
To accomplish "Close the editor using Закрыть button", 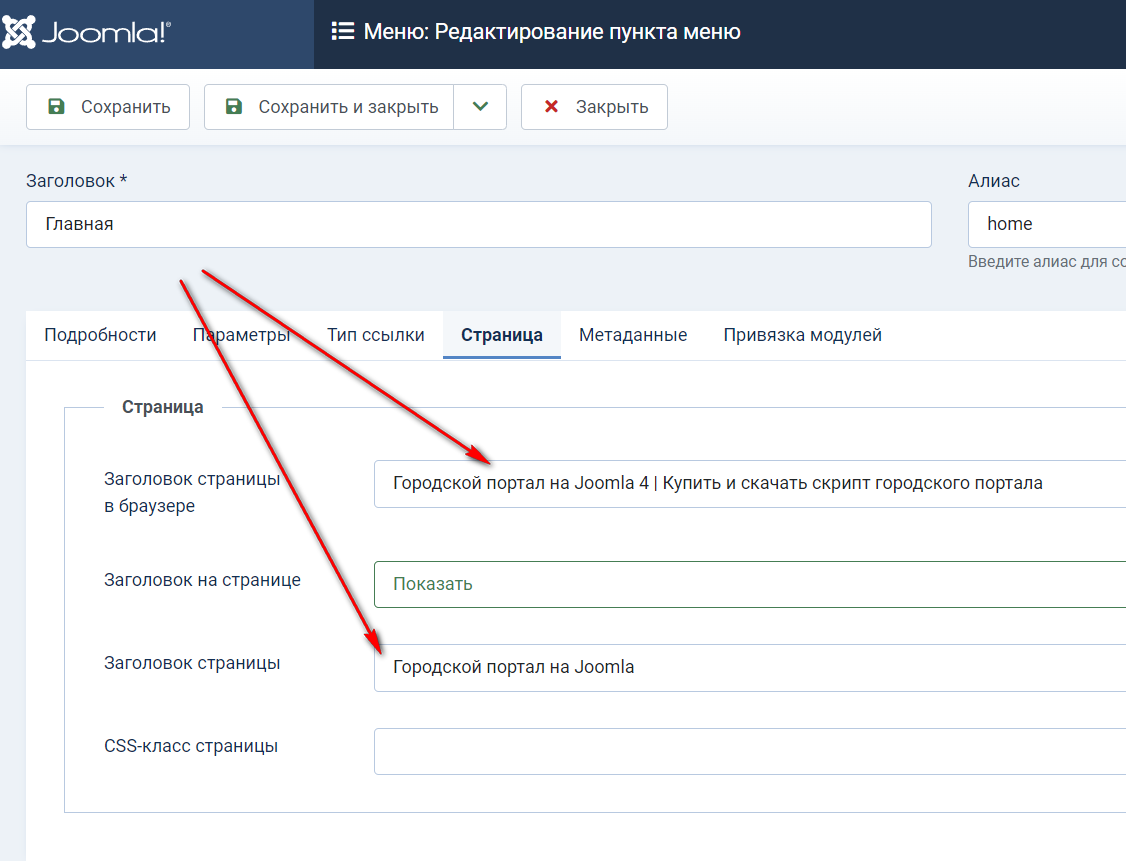I will (594, 107).
